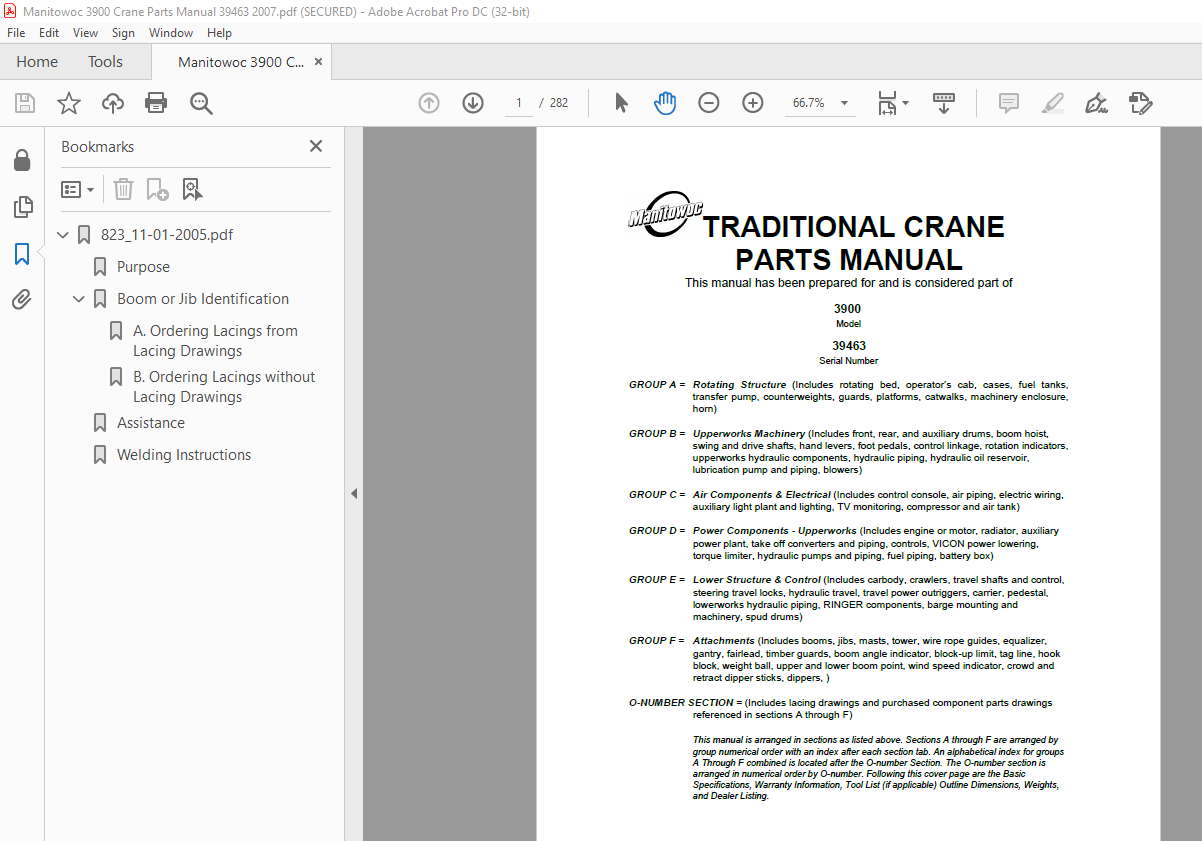Image resolution: width=1202 pixels, height=841 pixels.
Task: Open the zoom level dropdown at 66.7%
Action: click(845, 103)
